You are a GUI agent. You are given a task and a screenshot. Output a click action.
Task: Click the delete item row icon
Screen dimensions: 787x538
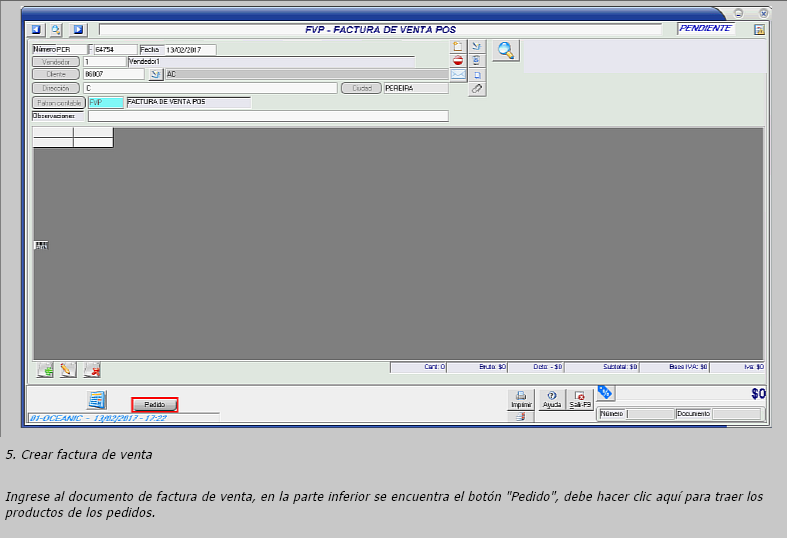point(92,369)
